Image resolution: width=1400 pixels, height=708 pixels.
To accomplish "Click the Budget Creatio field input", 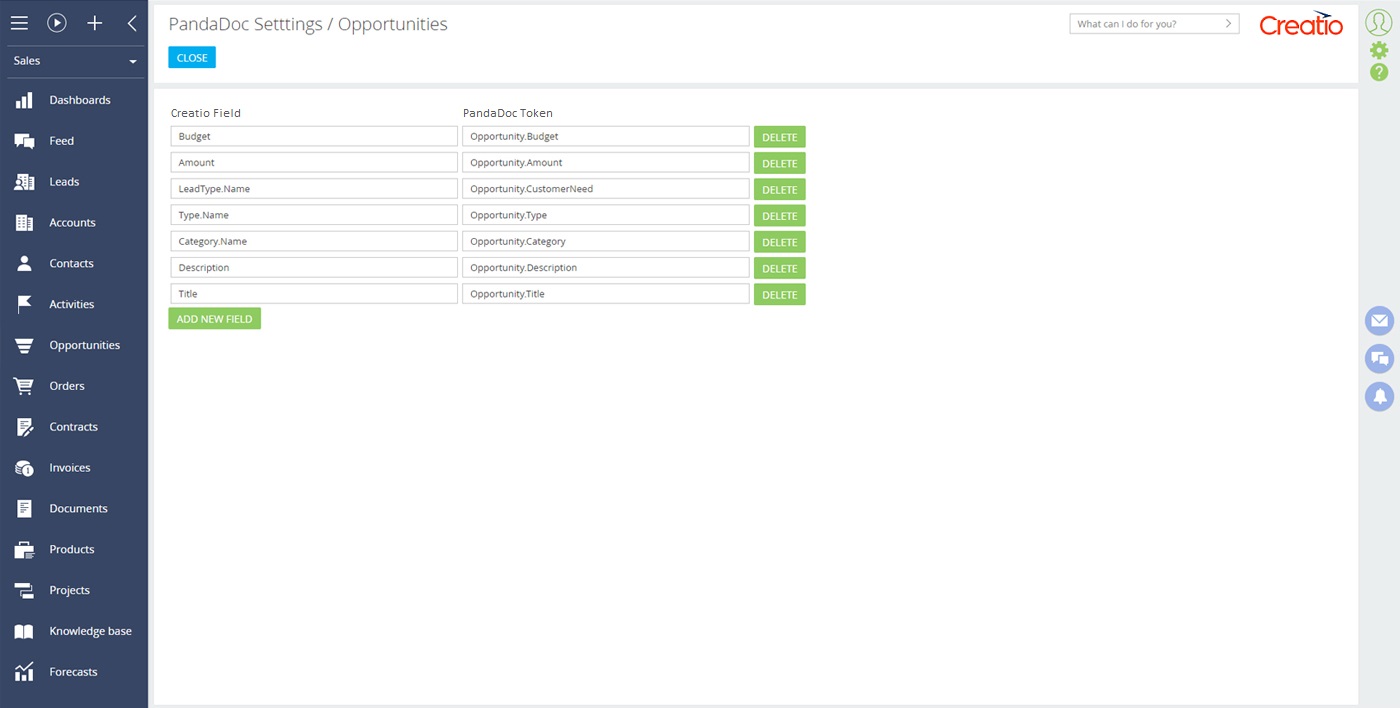I will point(314,136).
